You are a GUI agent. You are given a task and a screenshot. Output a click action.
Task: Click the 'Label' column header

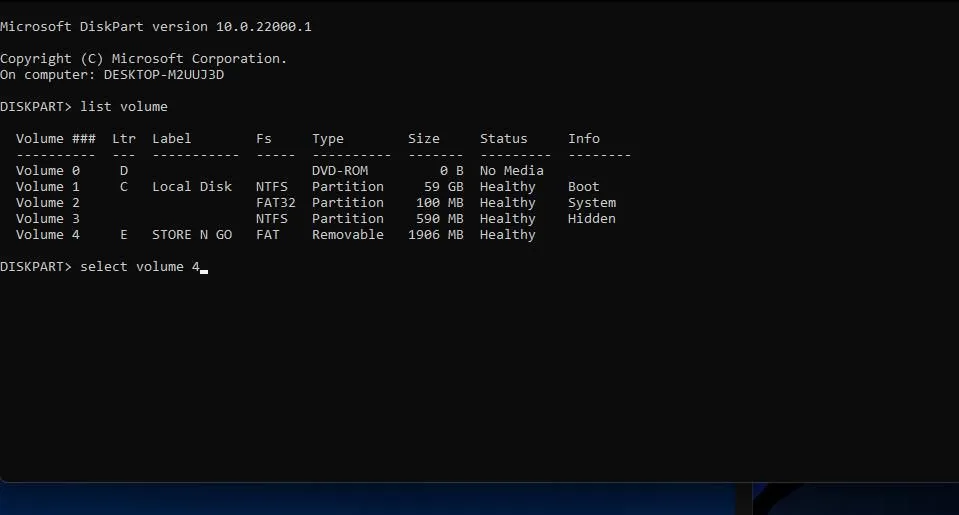coord(171,139)
